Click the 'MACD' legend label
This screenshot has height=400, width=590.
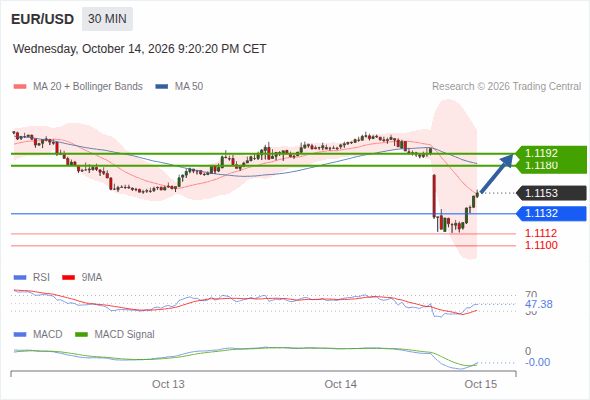(x=47, y=335)
